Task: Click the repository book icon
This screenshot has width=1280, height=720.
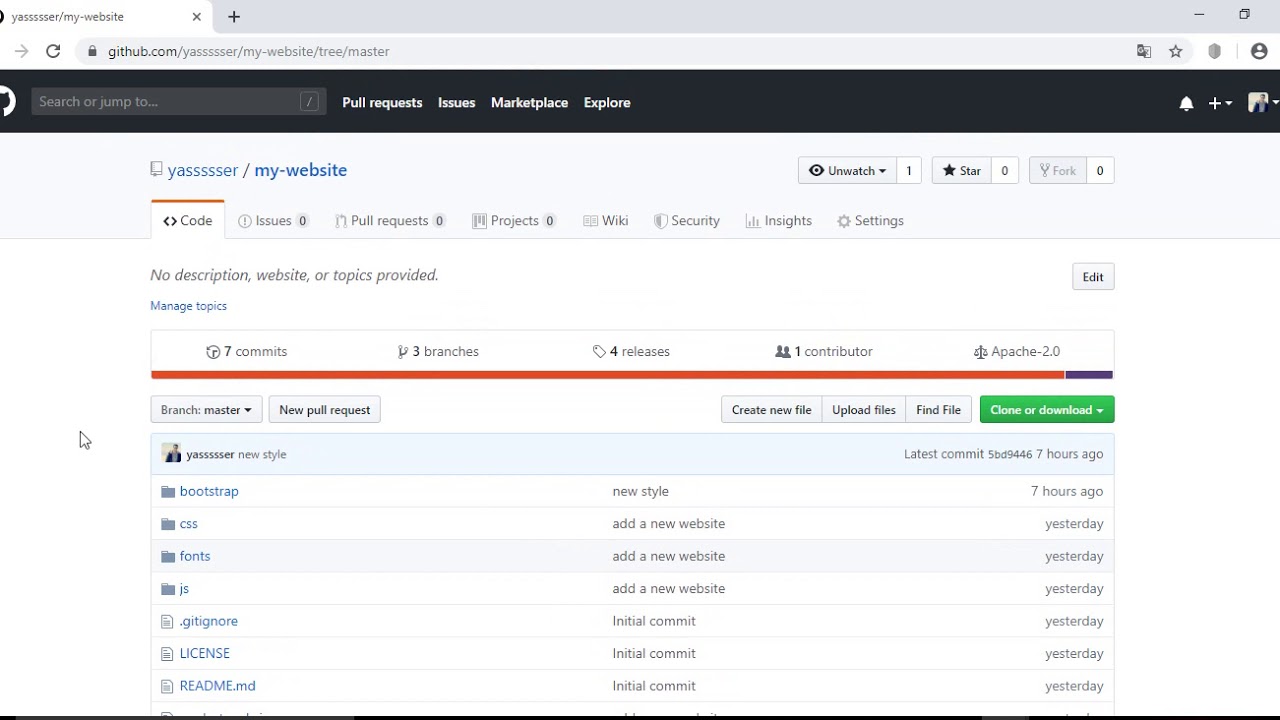Action: pos(156,170)
